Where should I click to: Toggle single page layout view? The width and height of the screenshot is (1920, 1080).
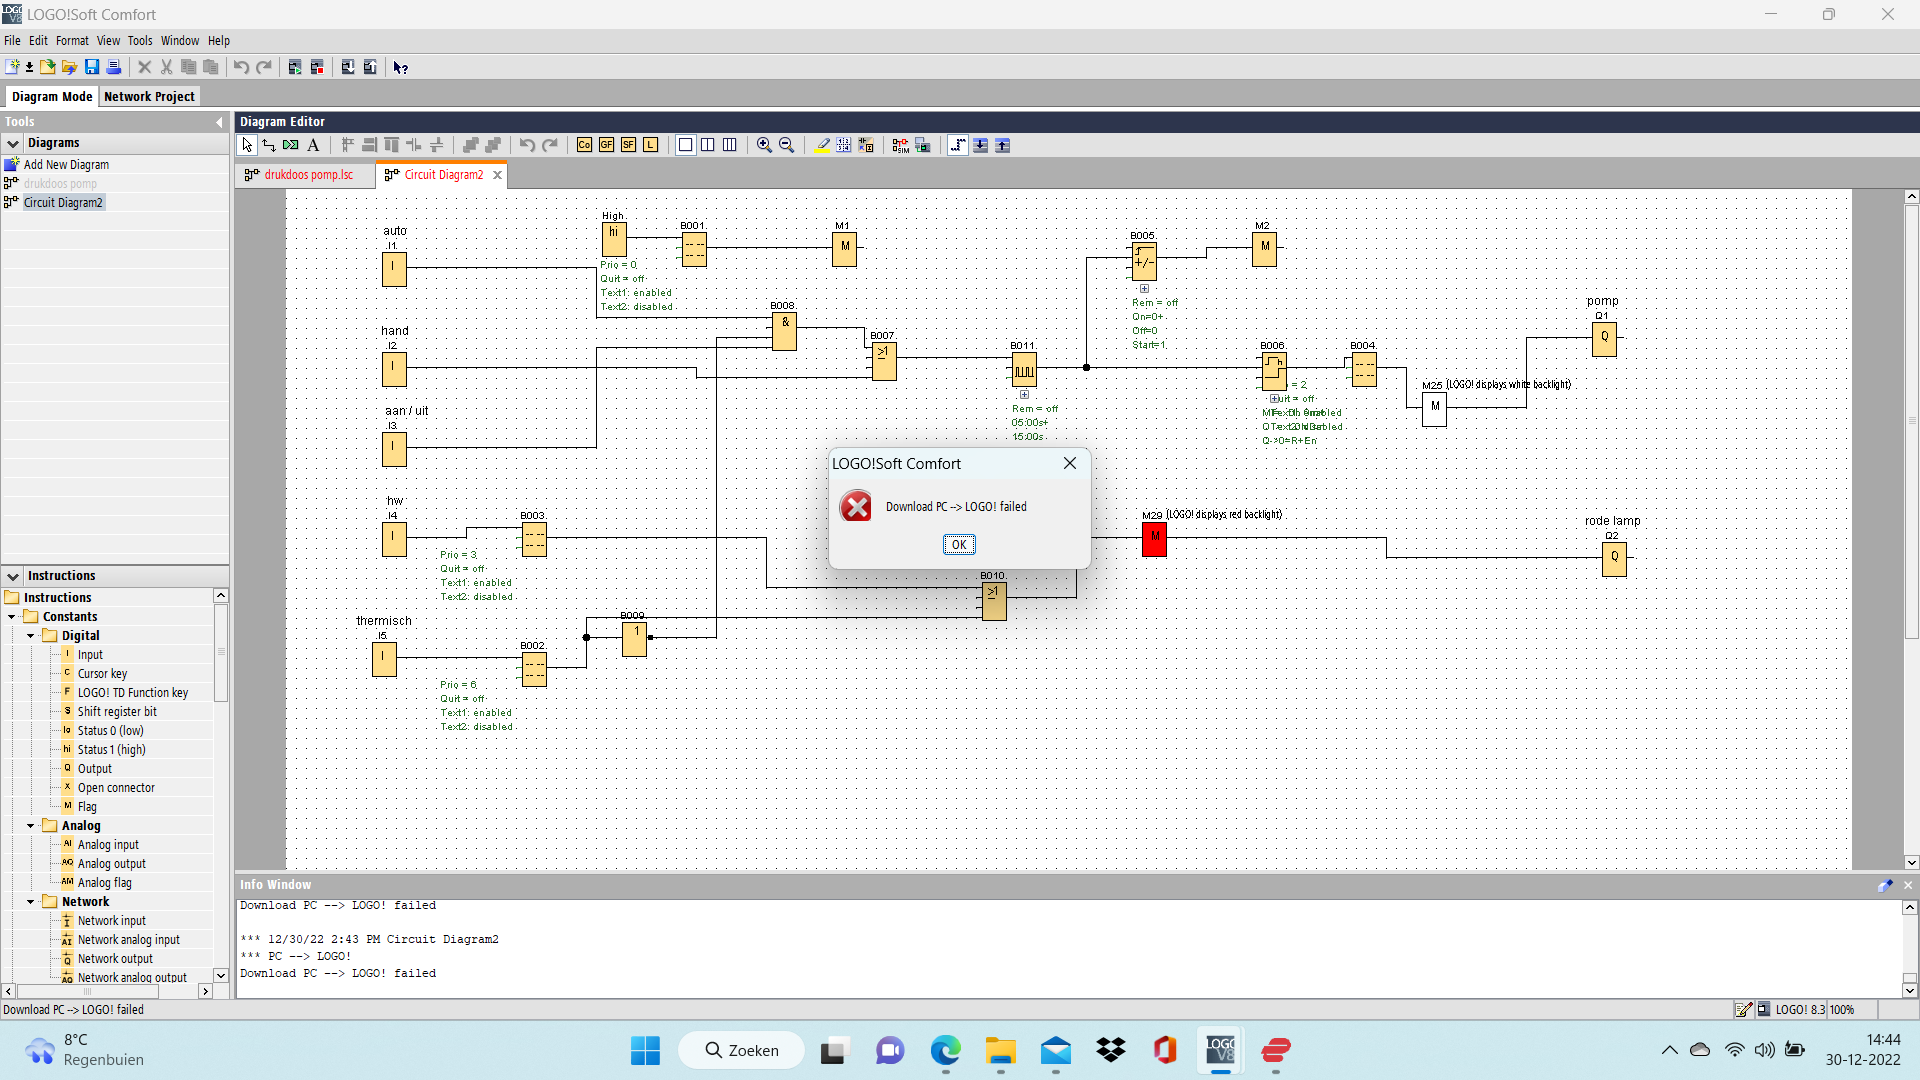[x=685, y=145]
